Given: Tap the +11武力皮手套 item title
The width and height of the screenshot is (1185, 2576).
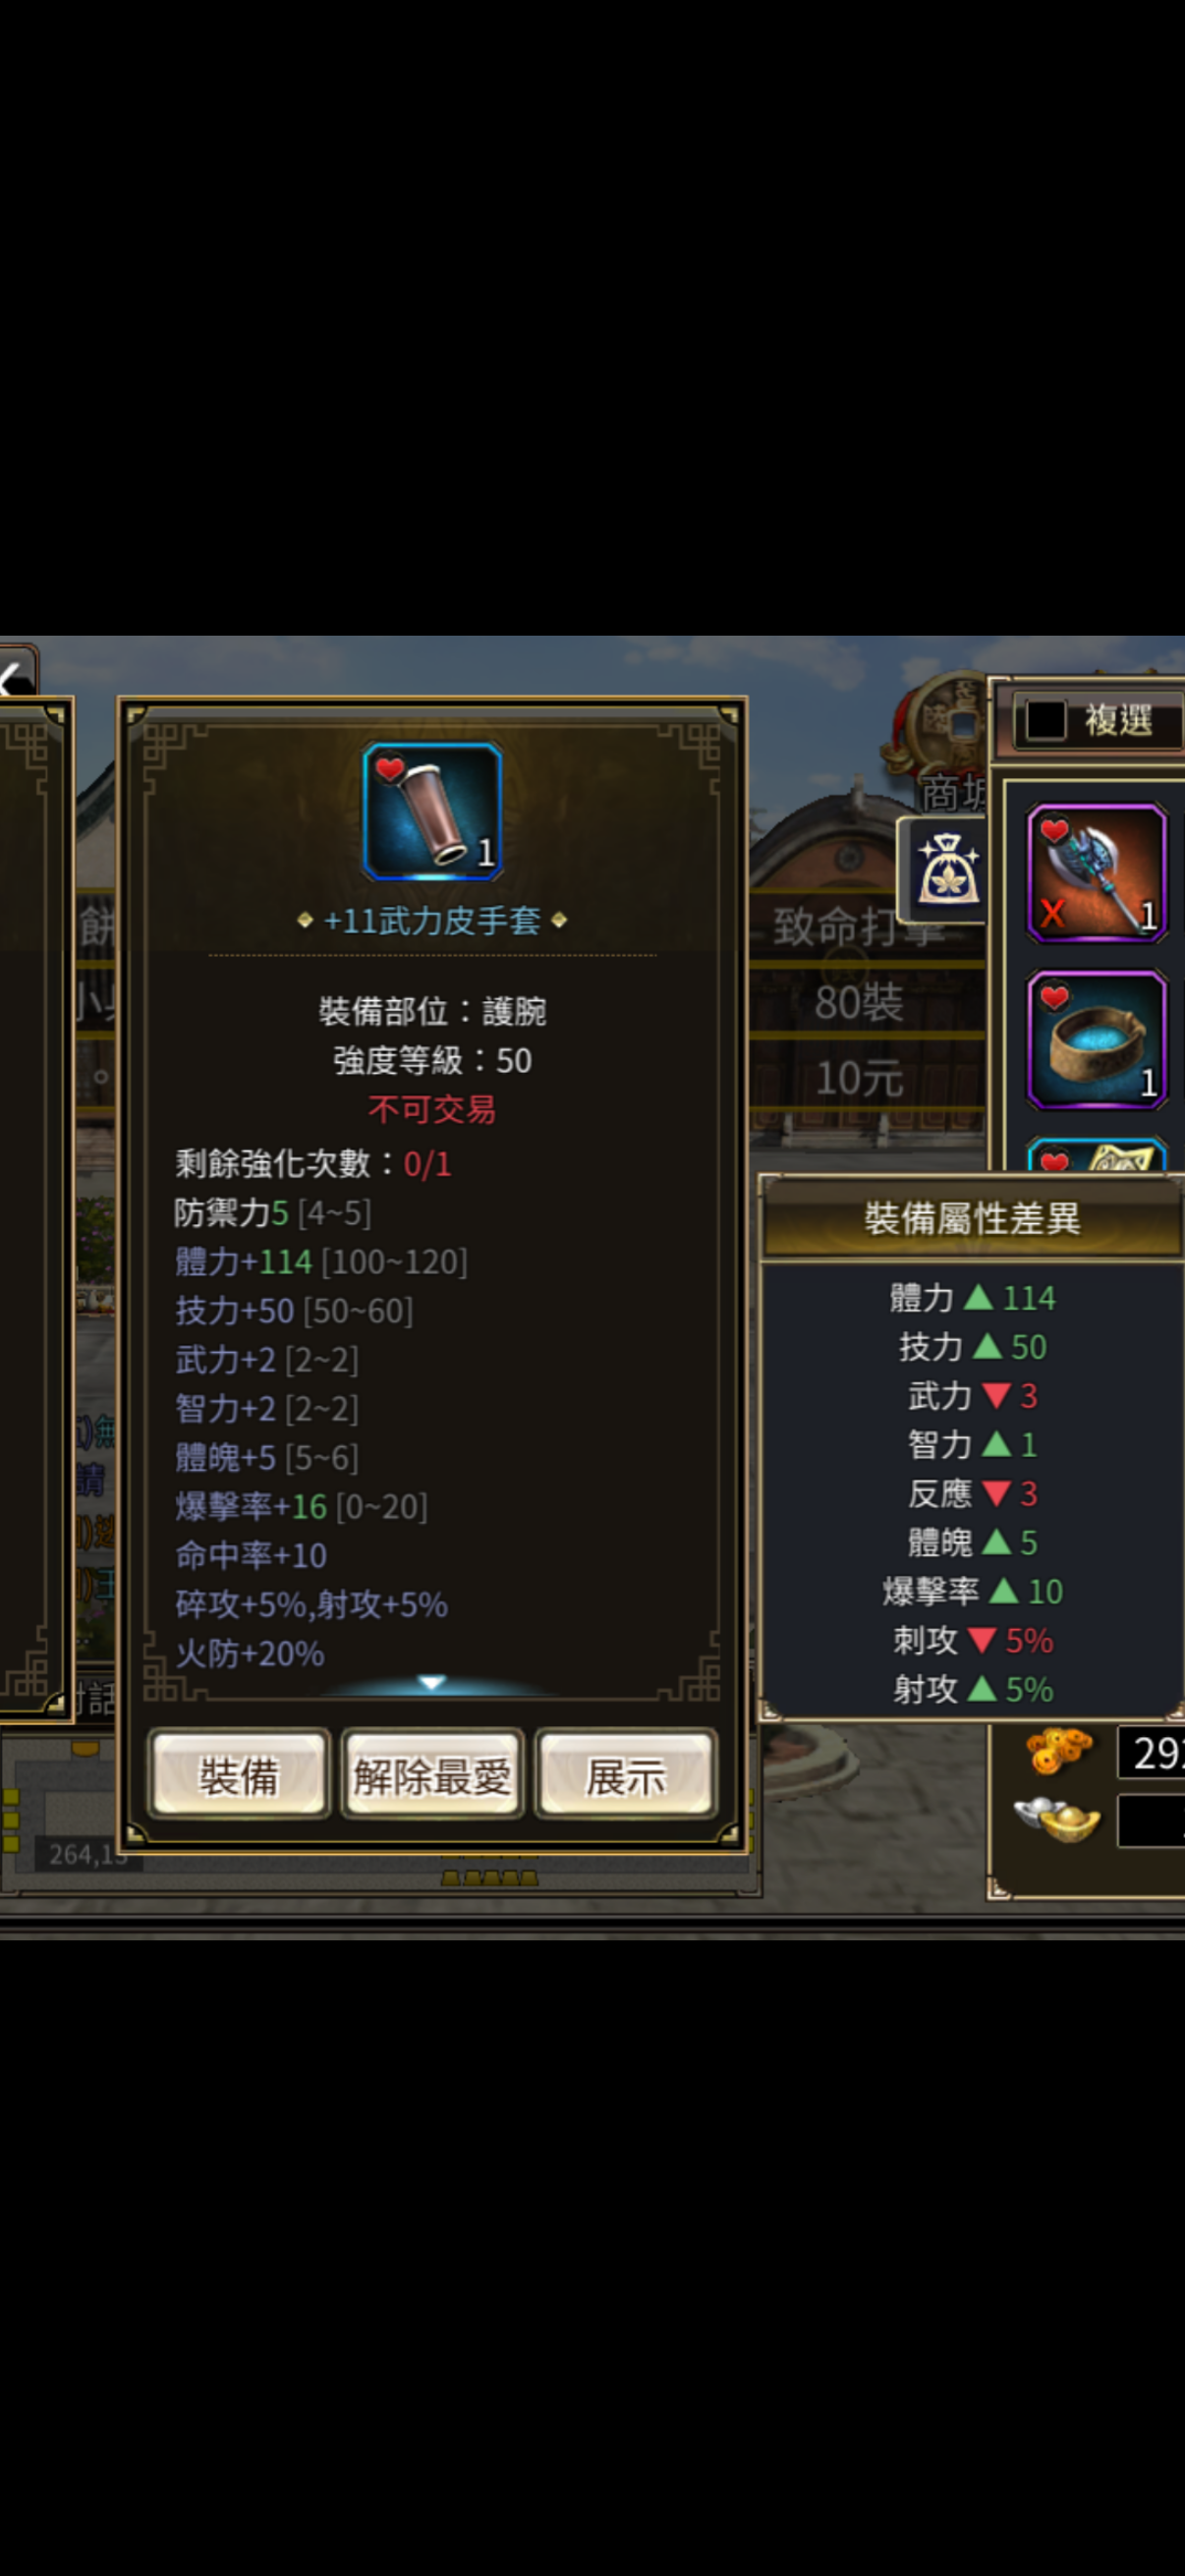Looking at the screenshot, I should pyautogui.click(x=432, y=920).
